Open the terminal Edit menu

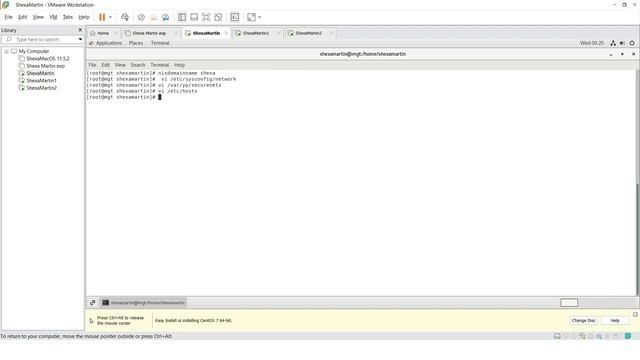pyautogui.click(x=105, y=65)
